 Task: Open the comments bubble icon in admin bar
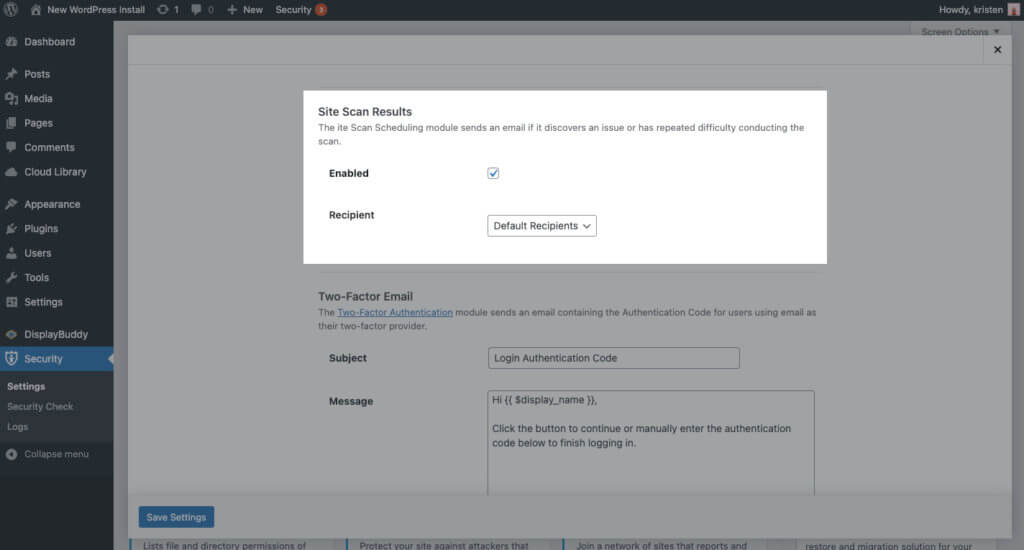click(x=196, y=10)
